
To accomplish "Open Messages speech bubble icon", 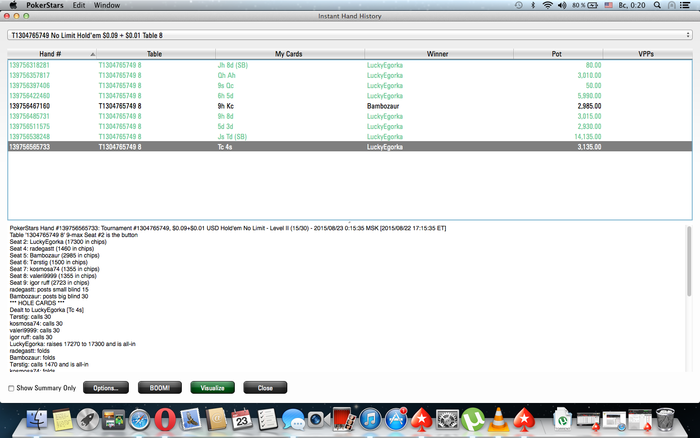I will [293, 420].
